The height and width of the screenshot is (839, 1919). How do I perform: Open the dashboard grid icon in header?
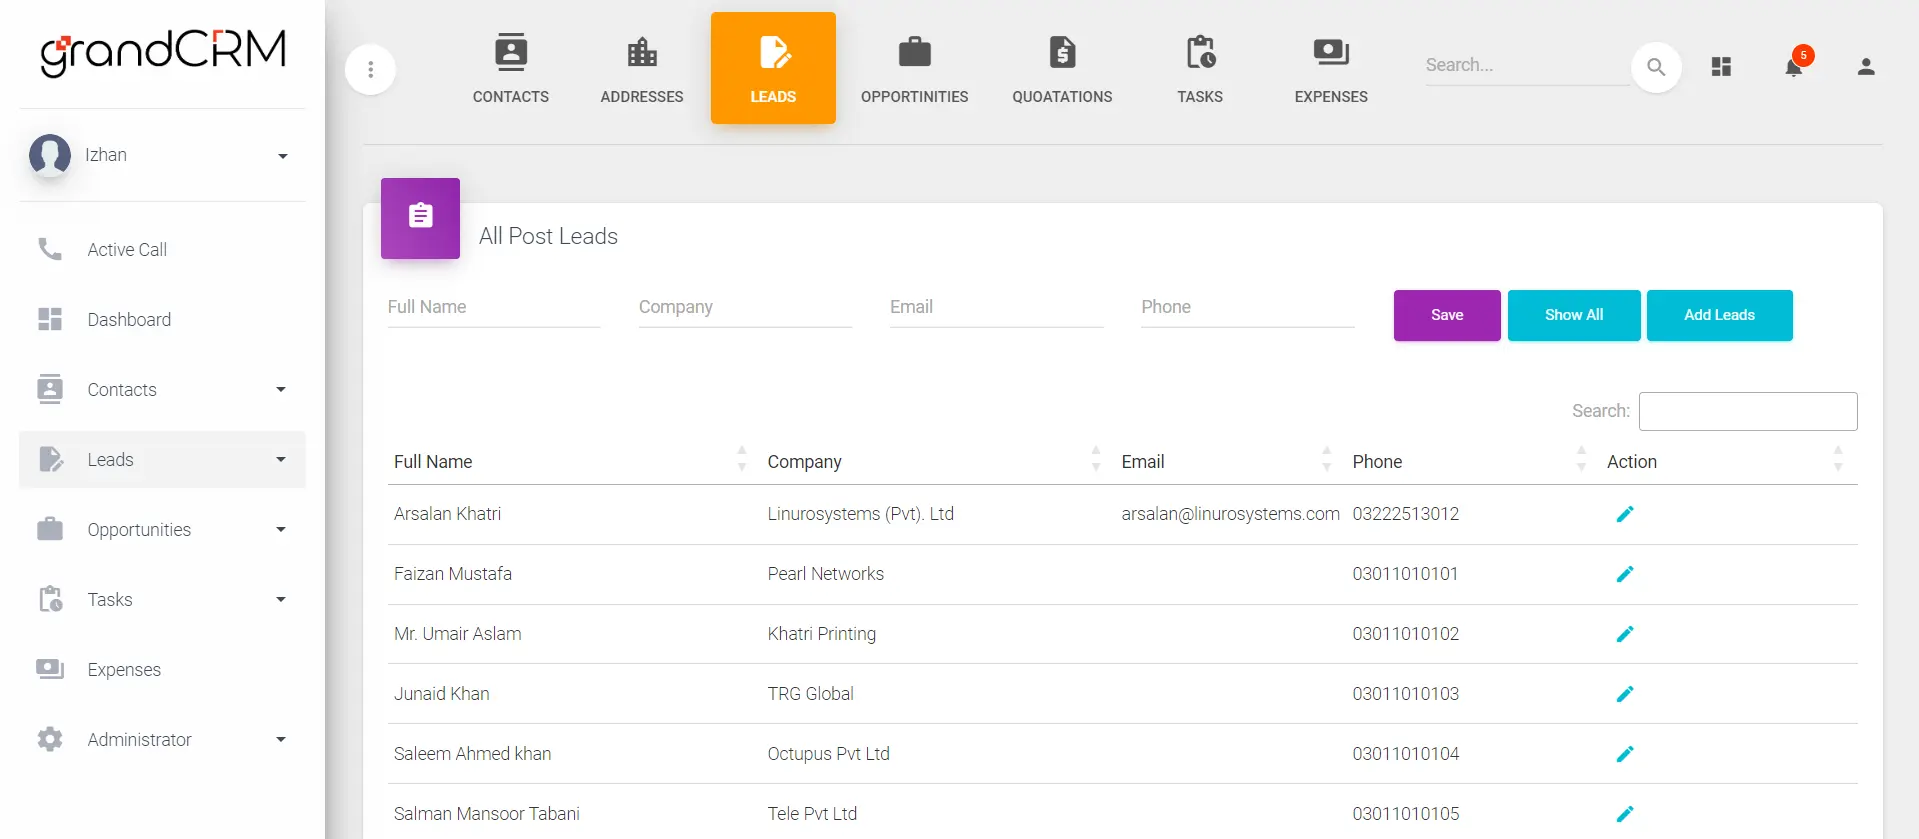[1720, 67]
